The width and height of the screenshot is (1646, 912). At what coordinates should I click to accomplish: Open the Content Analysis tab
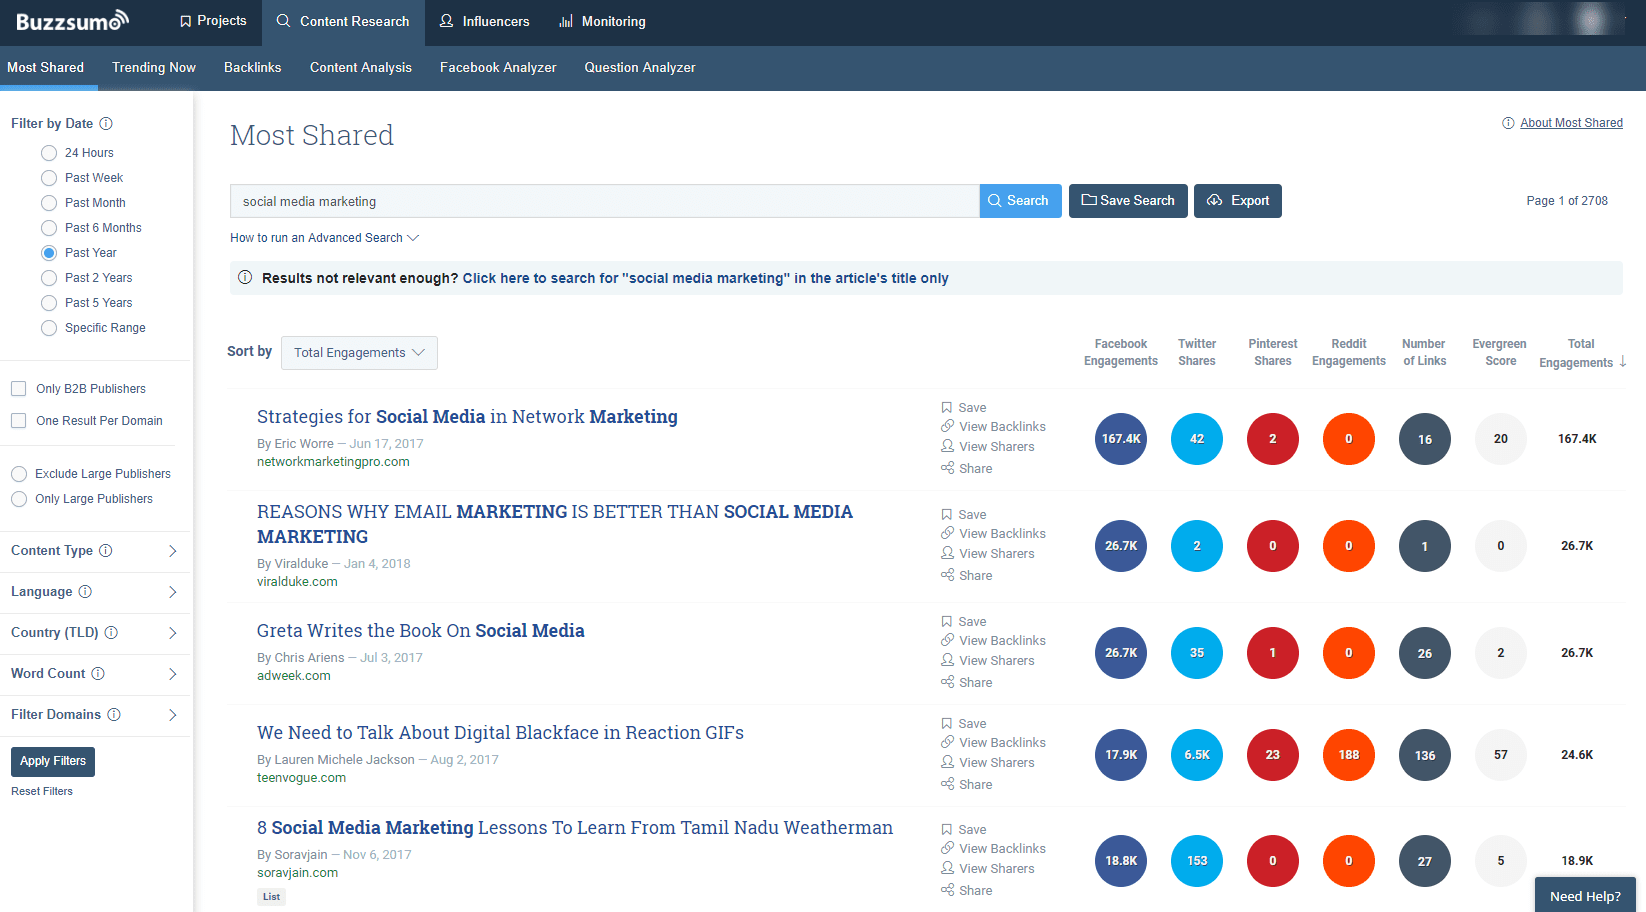click(361, 68)
